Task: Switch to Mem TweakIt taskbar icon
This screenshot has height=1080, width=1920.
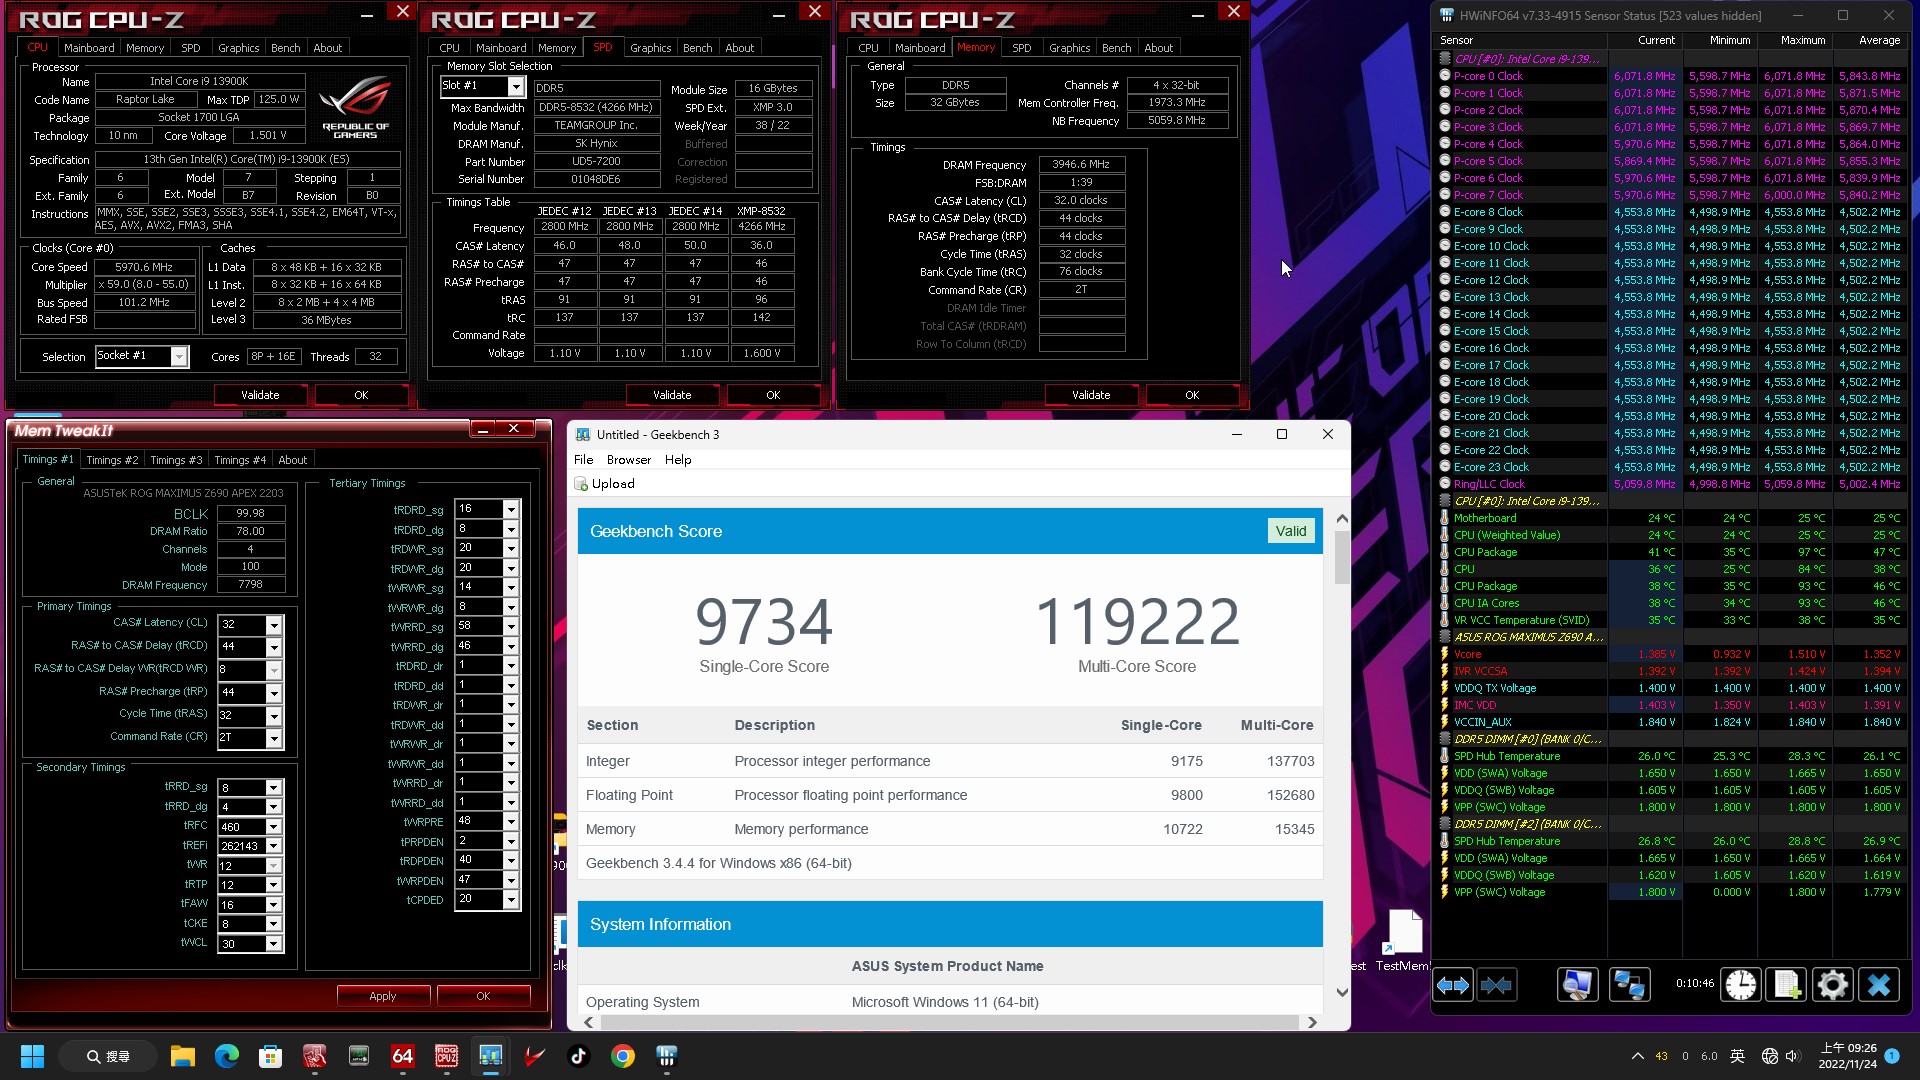Action: [x=314, y=1056]
